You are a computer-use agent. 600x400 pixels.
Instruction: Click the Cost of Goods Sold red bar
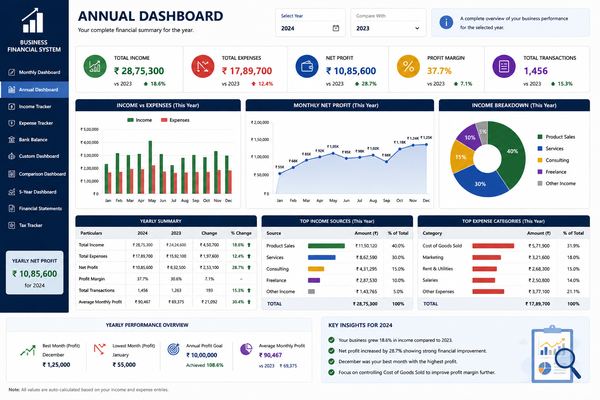(493, 246)
